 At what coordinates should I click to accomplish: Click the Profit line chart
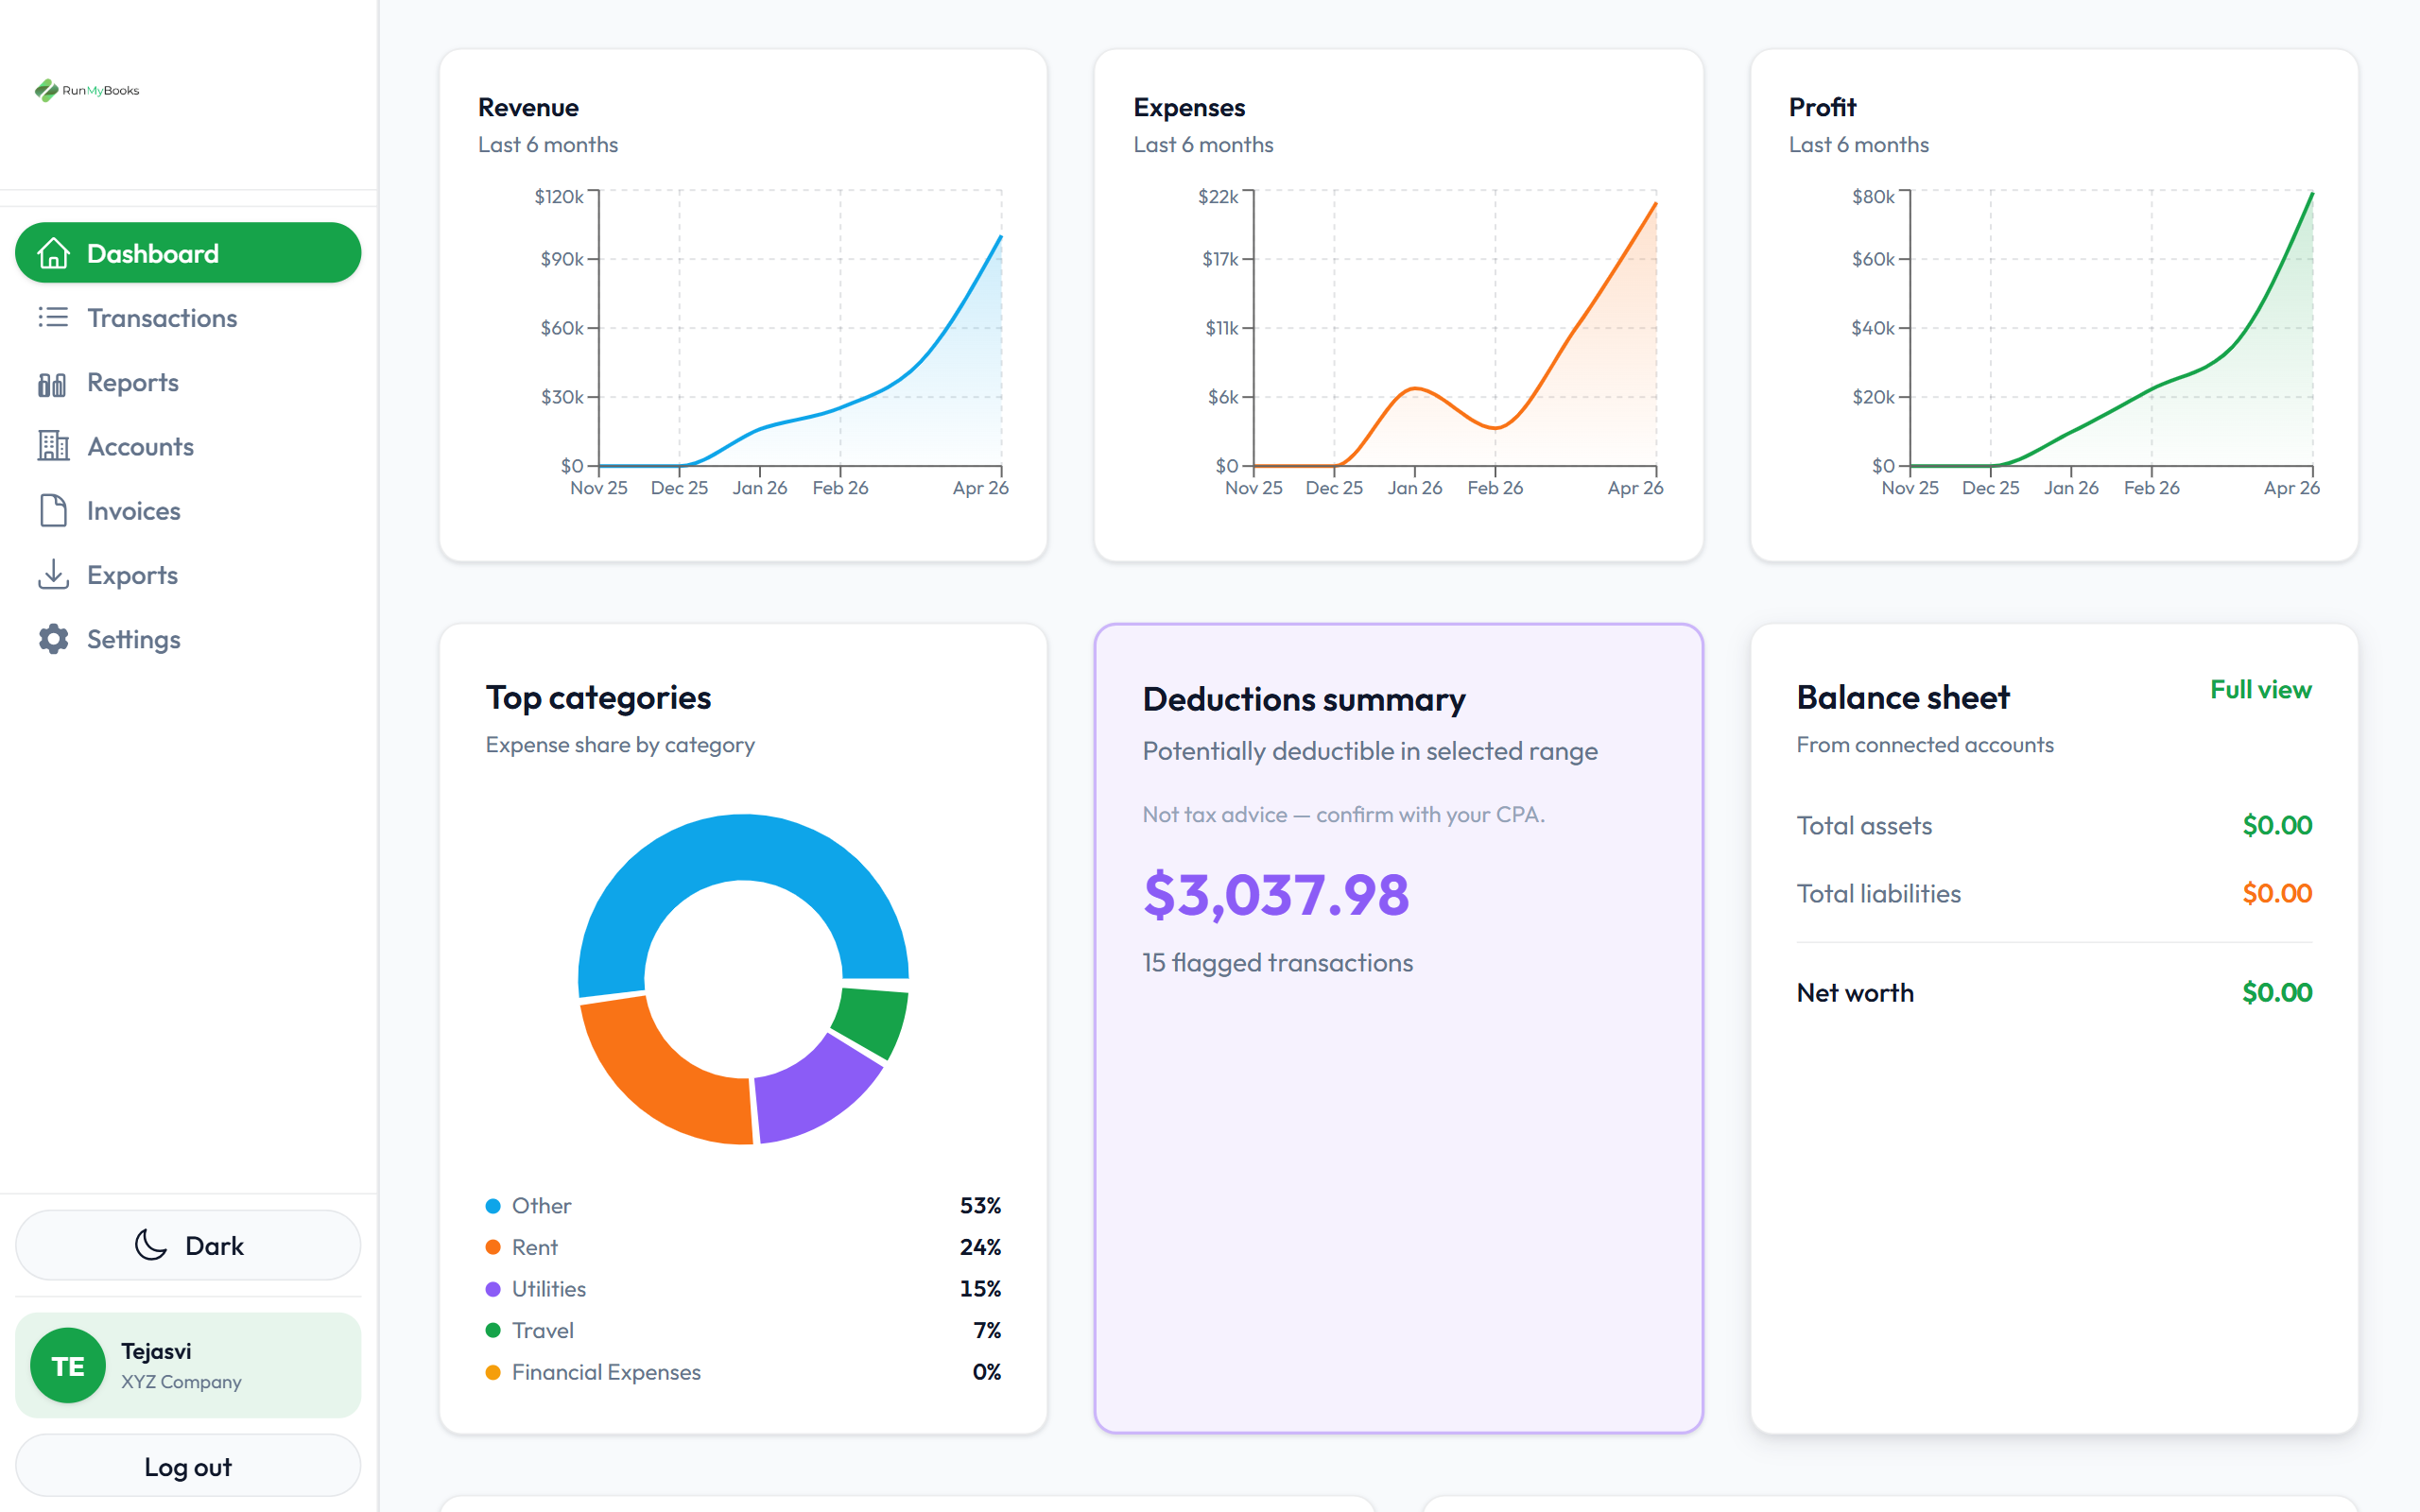tap(2110, 330)
